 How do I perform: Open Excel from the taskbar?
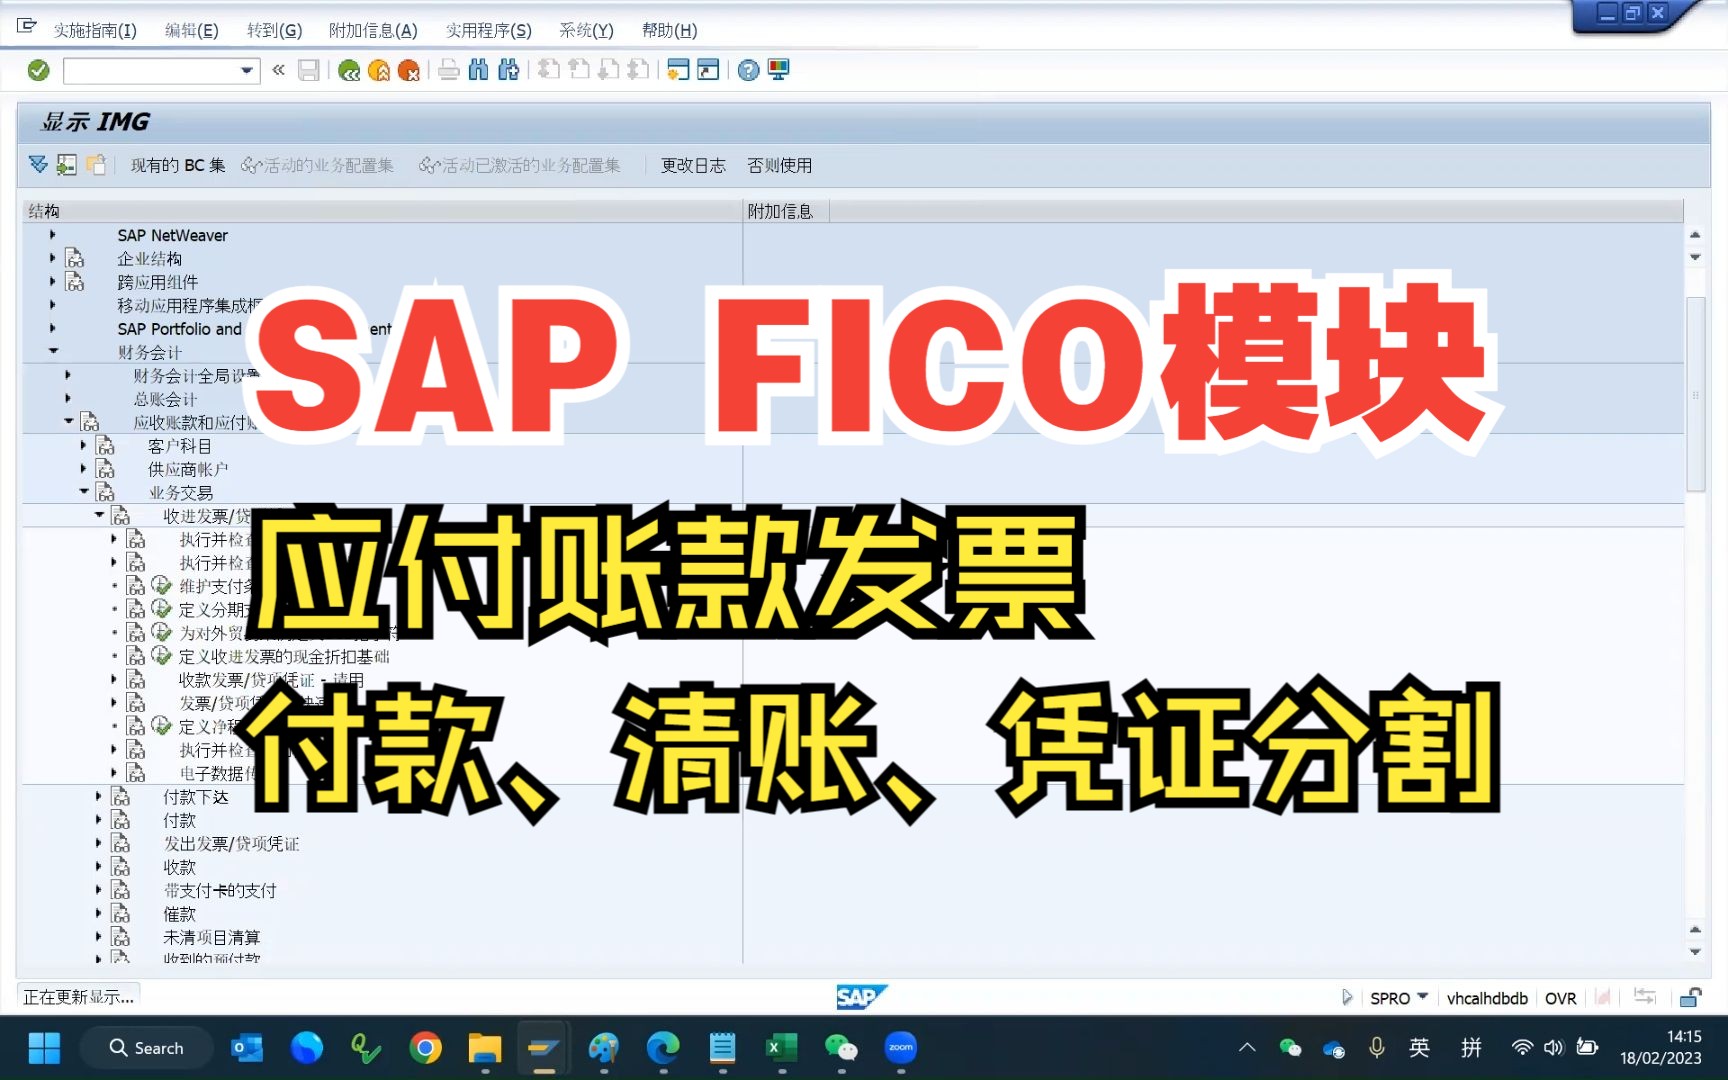781,1048
